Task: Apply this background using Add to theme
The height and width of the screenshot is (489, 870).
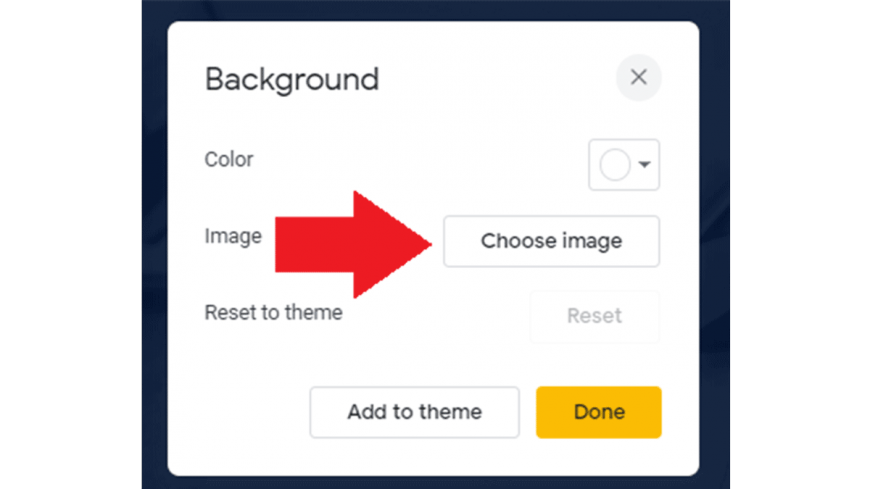Action: pos(414,412)
